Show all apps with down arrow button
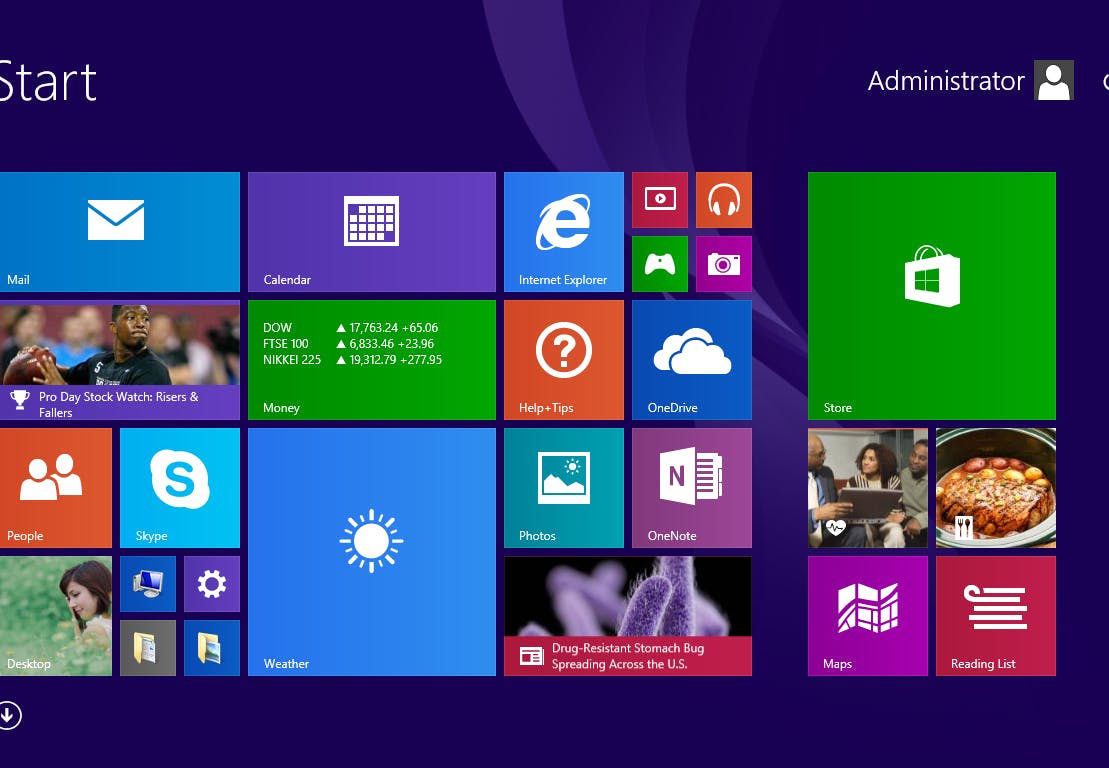 (x=9, y=715)
